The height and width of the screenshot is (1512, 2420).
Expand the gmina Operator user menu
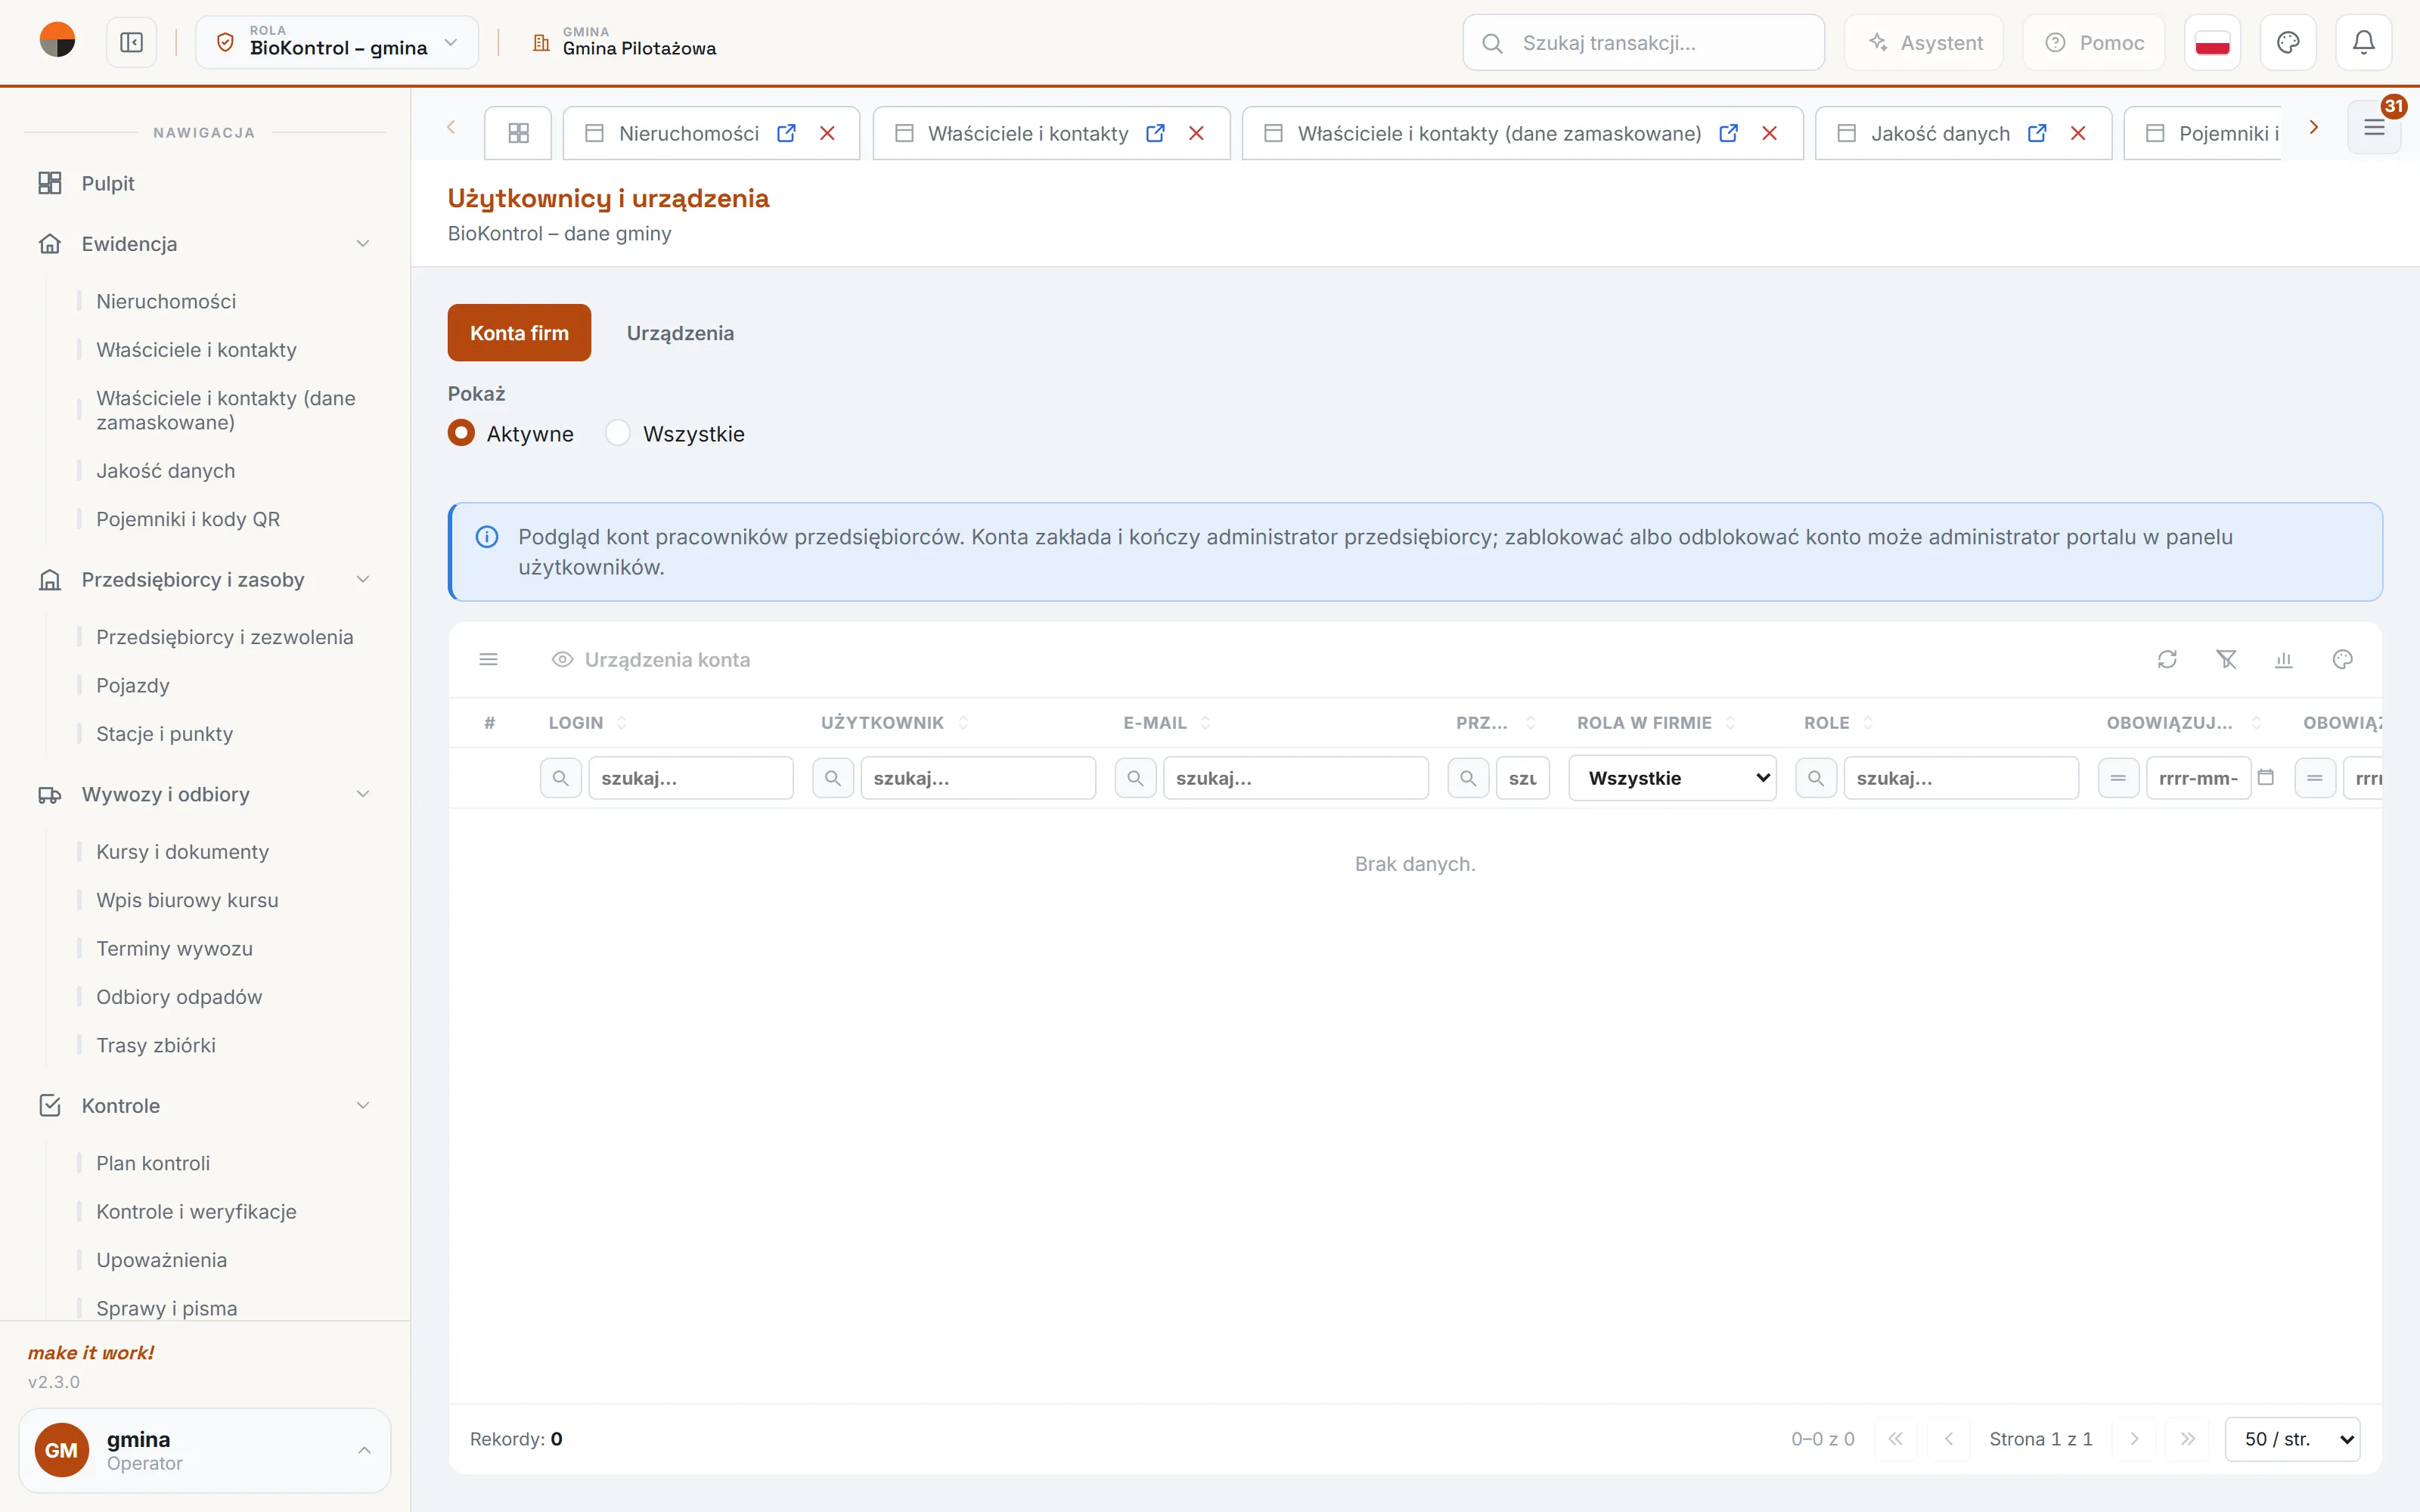[204, 1450]
